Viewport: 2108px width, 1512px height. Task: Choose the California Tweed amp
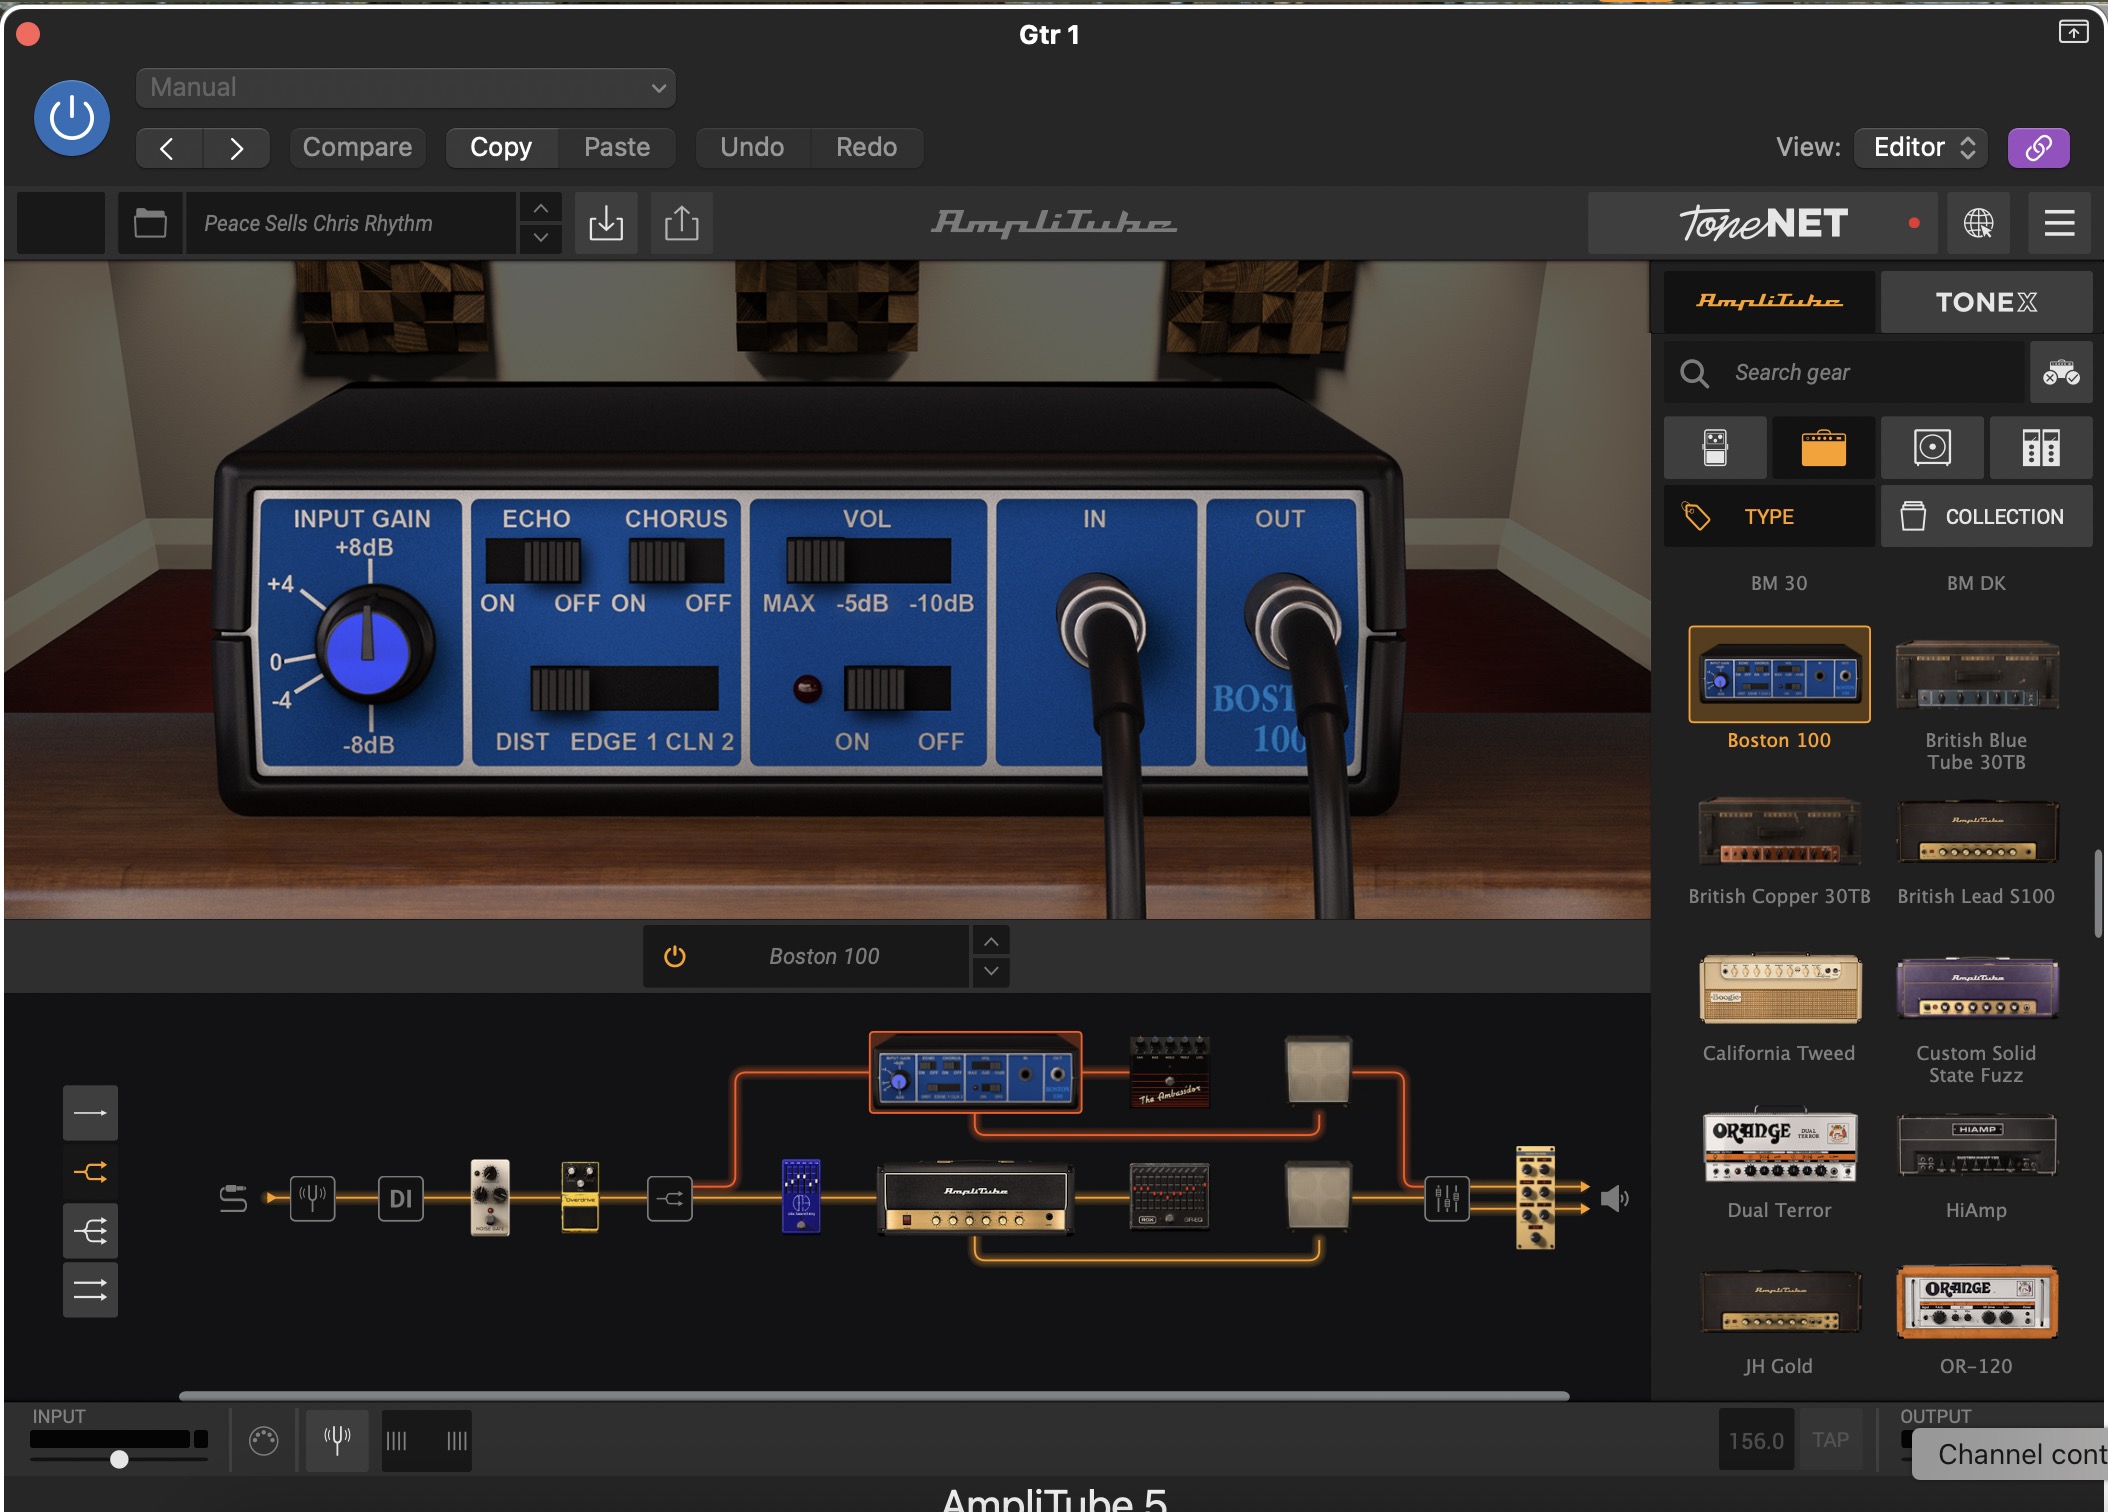[1779, 988]
